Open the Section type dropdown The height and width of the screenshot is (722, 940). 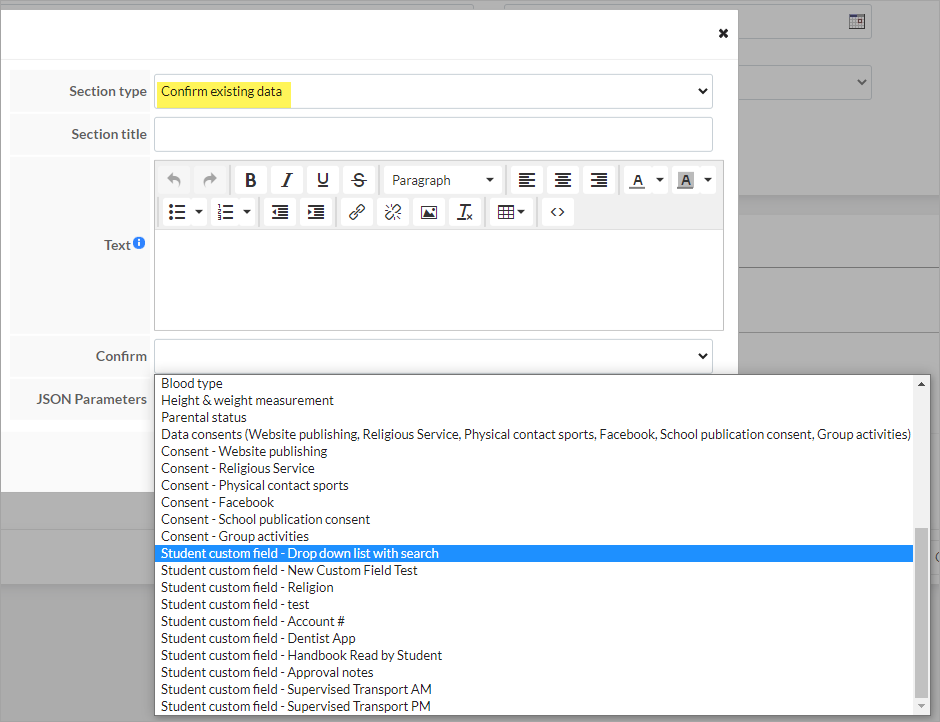433,91
